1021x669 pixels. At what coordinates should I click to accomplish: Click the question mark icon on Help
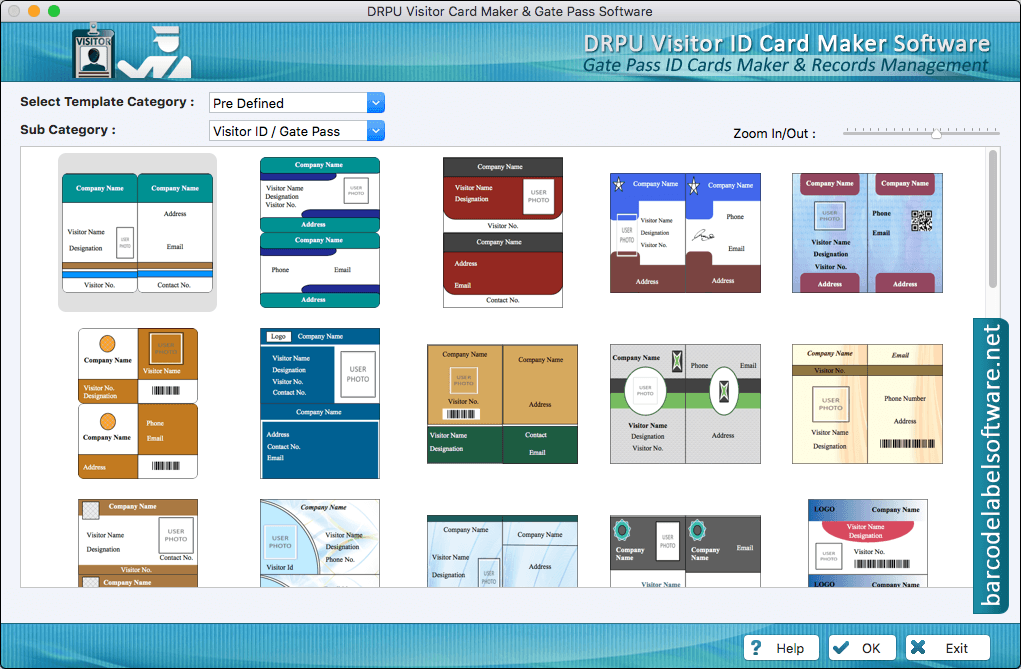[x=756, y=648]
